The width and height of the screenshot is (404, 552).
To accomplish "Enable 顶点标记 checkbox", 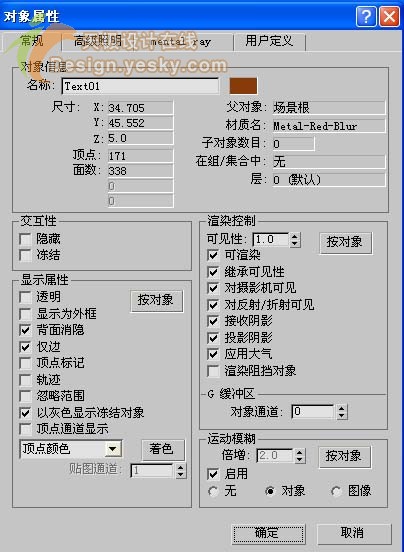I will click(x=26, y=363).
